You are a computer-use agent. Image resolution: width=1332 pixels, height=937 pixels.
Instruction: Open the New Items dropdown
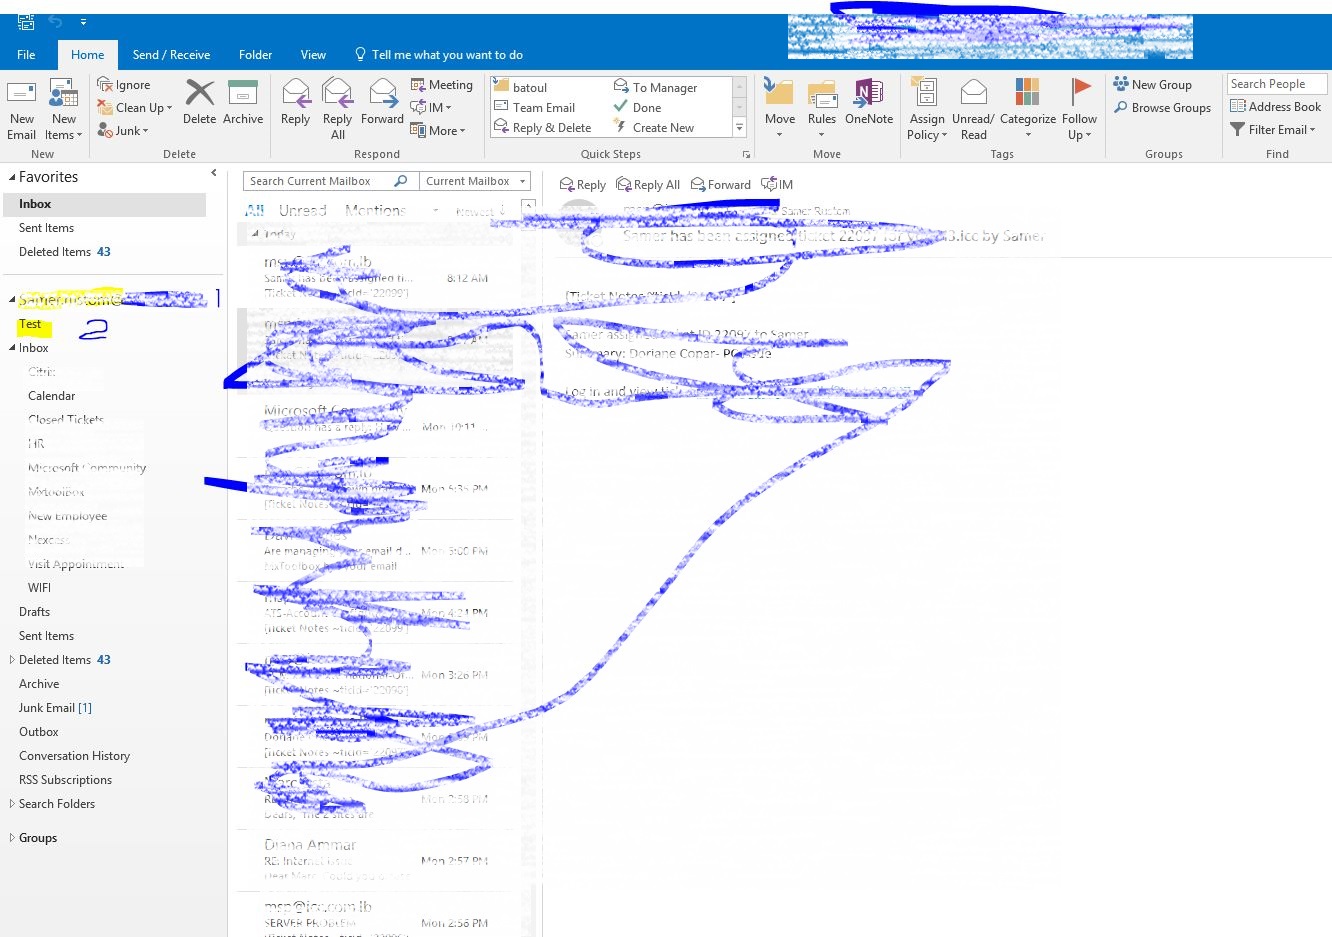[64, 109]
